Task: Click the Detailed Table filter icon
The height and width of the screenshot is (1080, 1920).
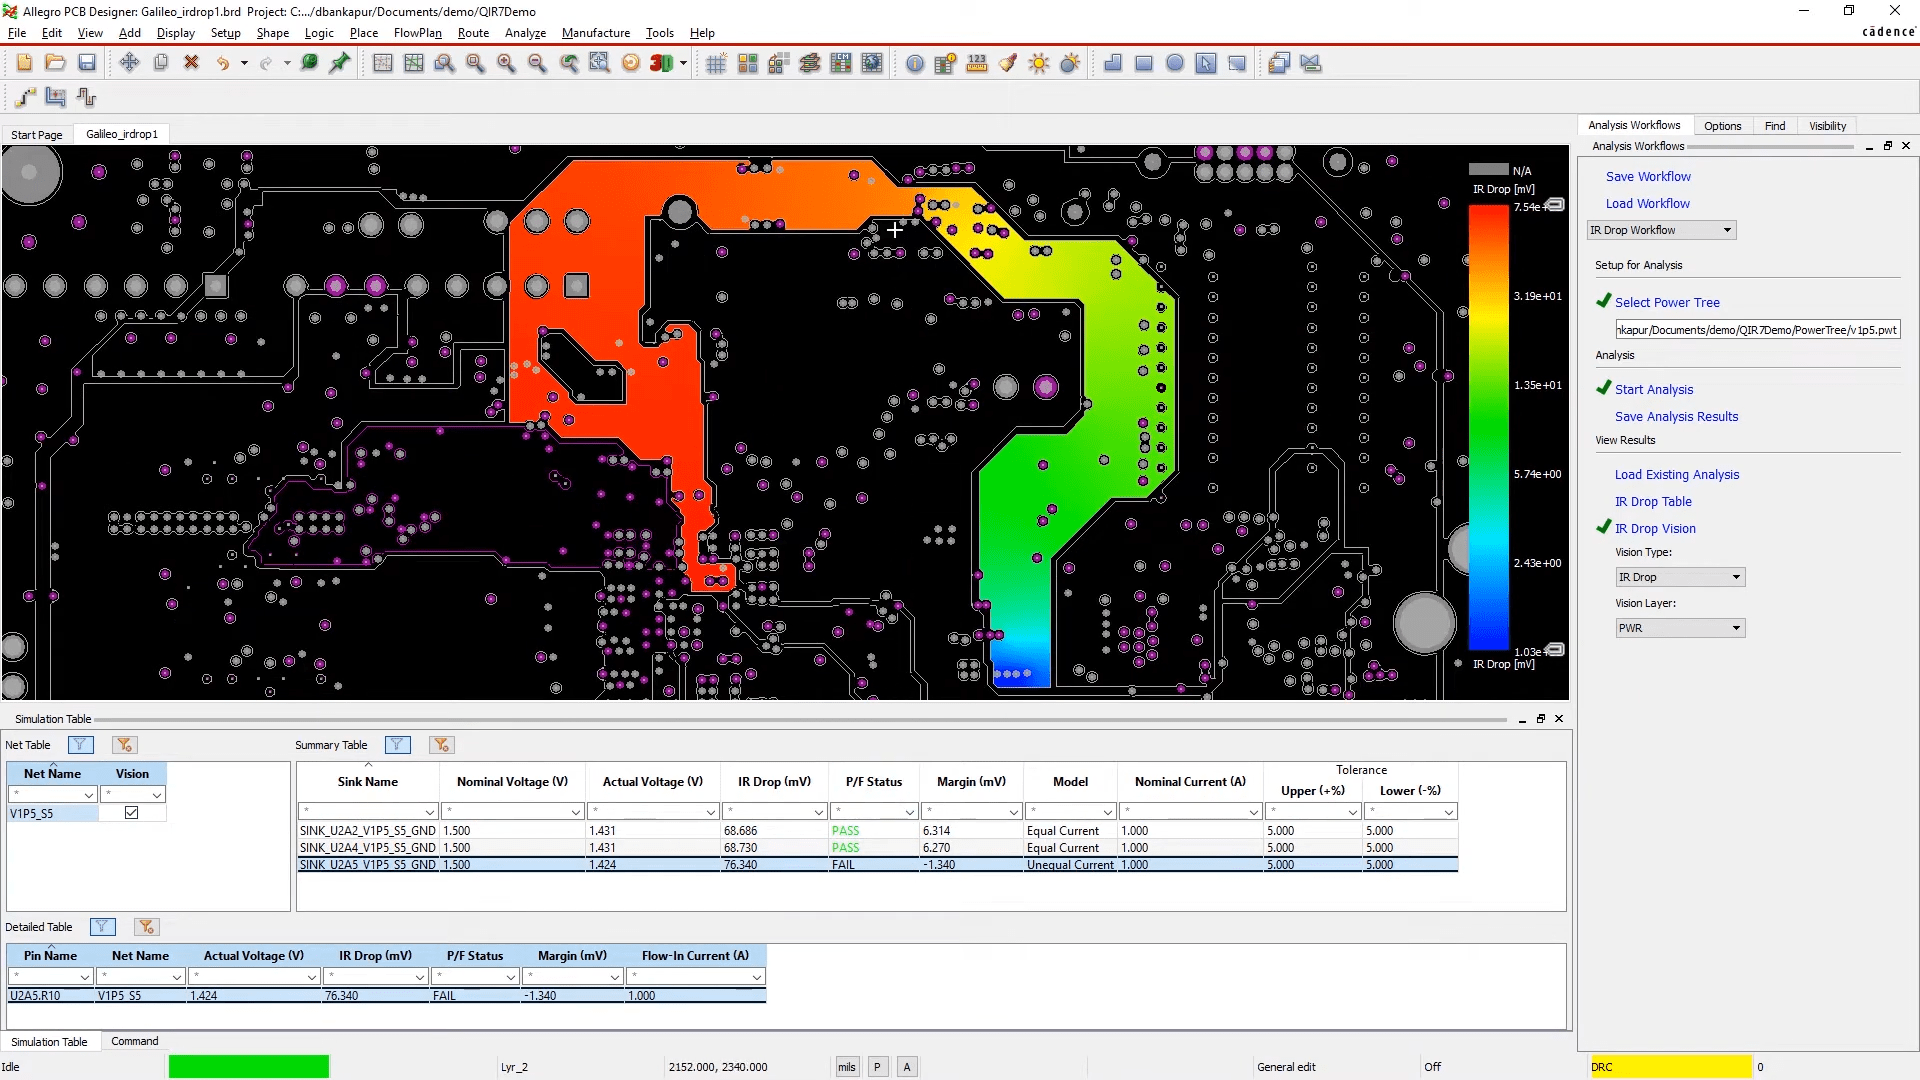Action: [102, 927]
